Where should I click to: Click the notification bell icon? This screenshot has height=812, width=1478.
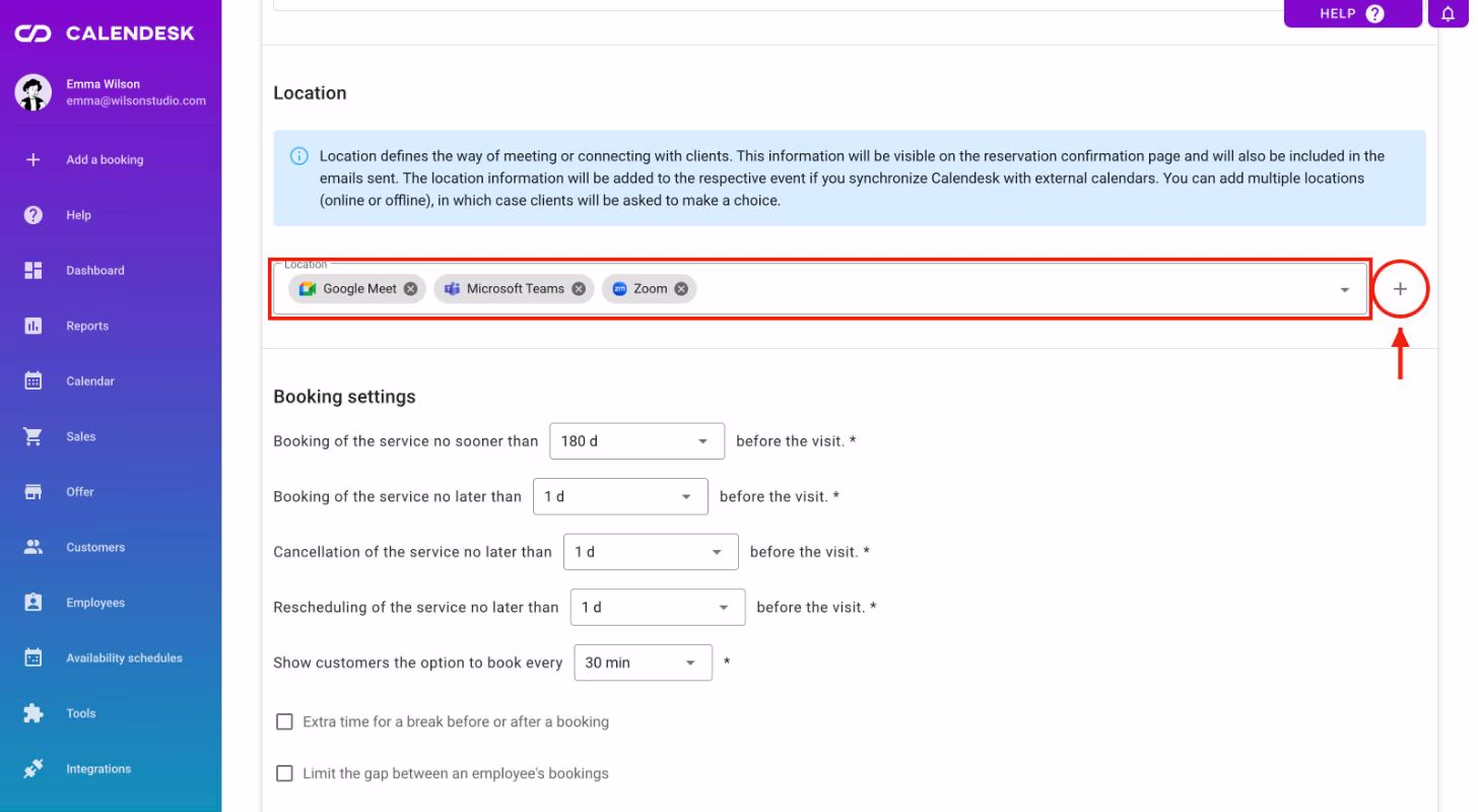(x=1448, y=14)
